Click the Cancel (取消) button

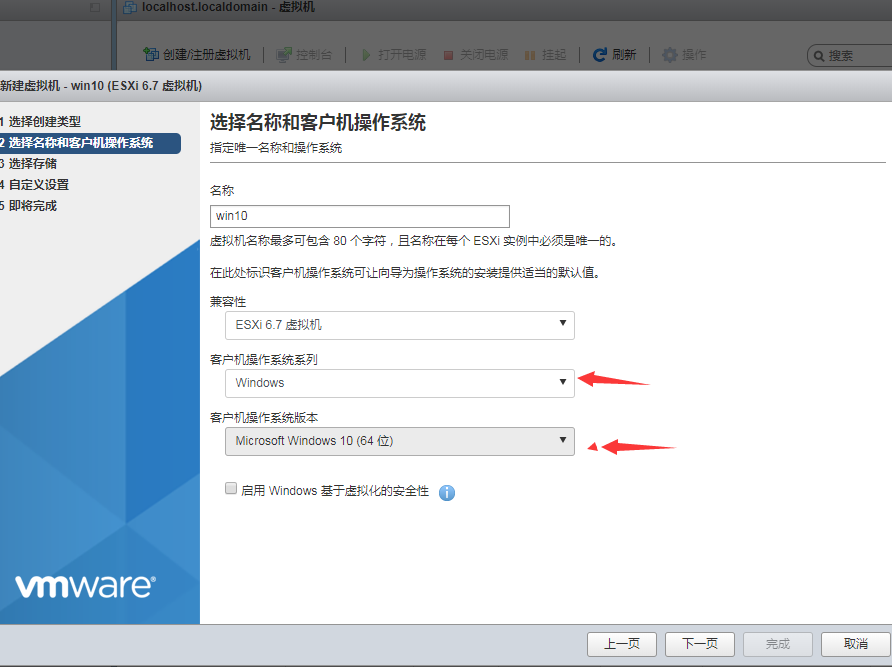(856, 644)
